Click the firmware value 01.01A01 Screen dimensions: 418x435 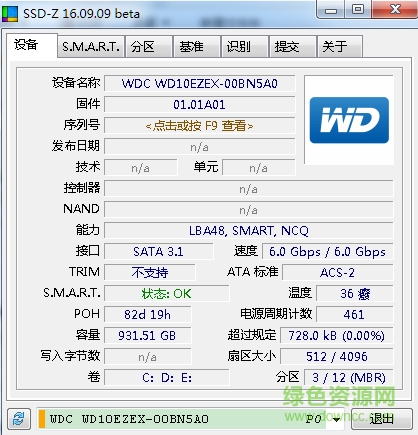click(200, 105)
